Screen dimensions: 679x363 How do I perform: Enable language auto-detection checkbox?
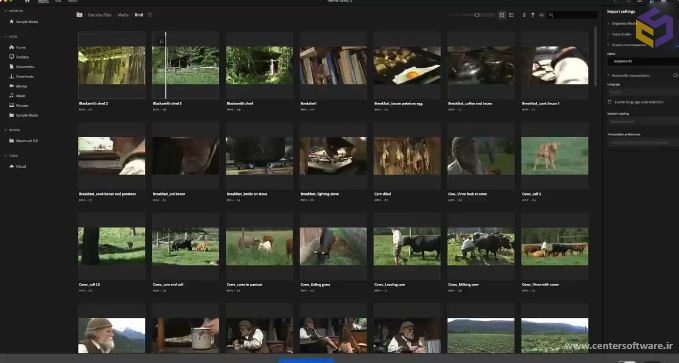[x=610, y=102]
